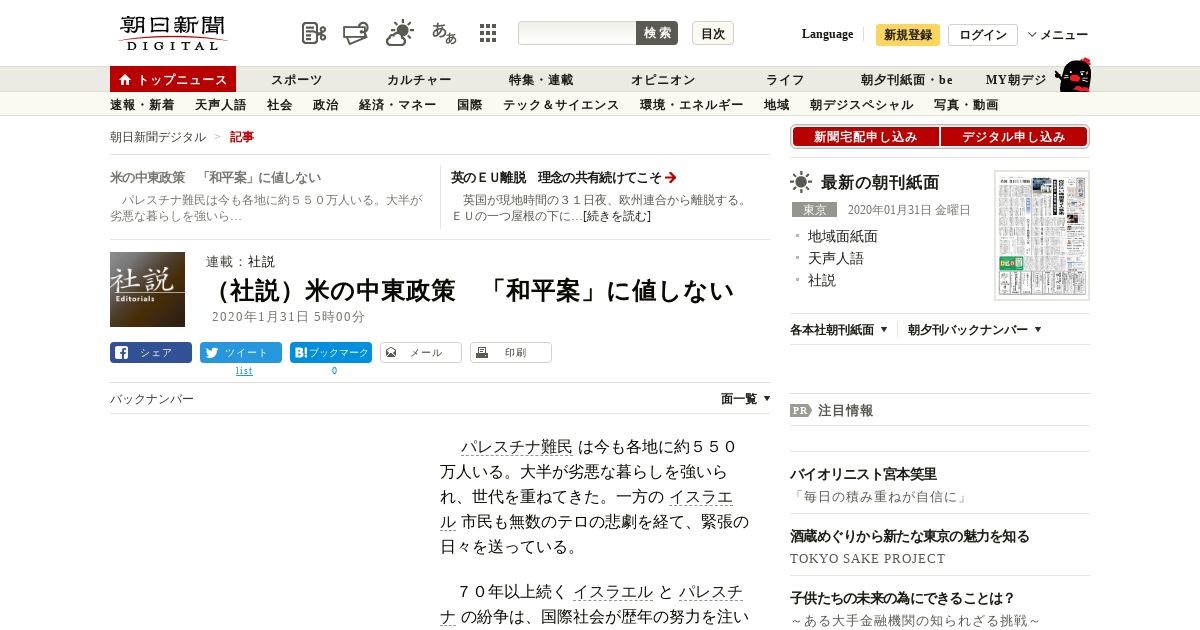Open 環境・エネルギー submenu item
1200x630 pixels.
coord(691,104)
